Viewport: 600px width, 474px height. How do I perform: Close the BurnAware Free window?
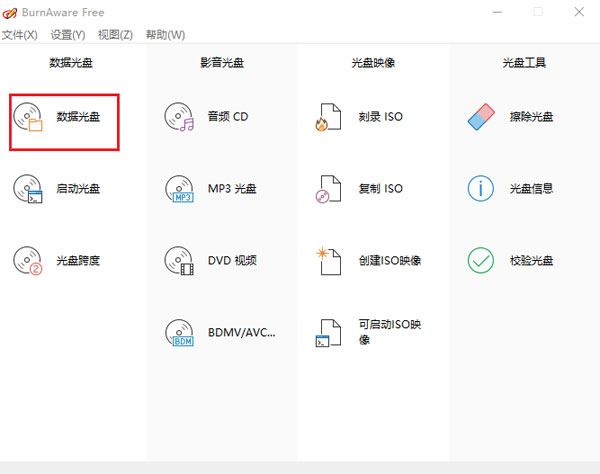[x=579, y=12]
